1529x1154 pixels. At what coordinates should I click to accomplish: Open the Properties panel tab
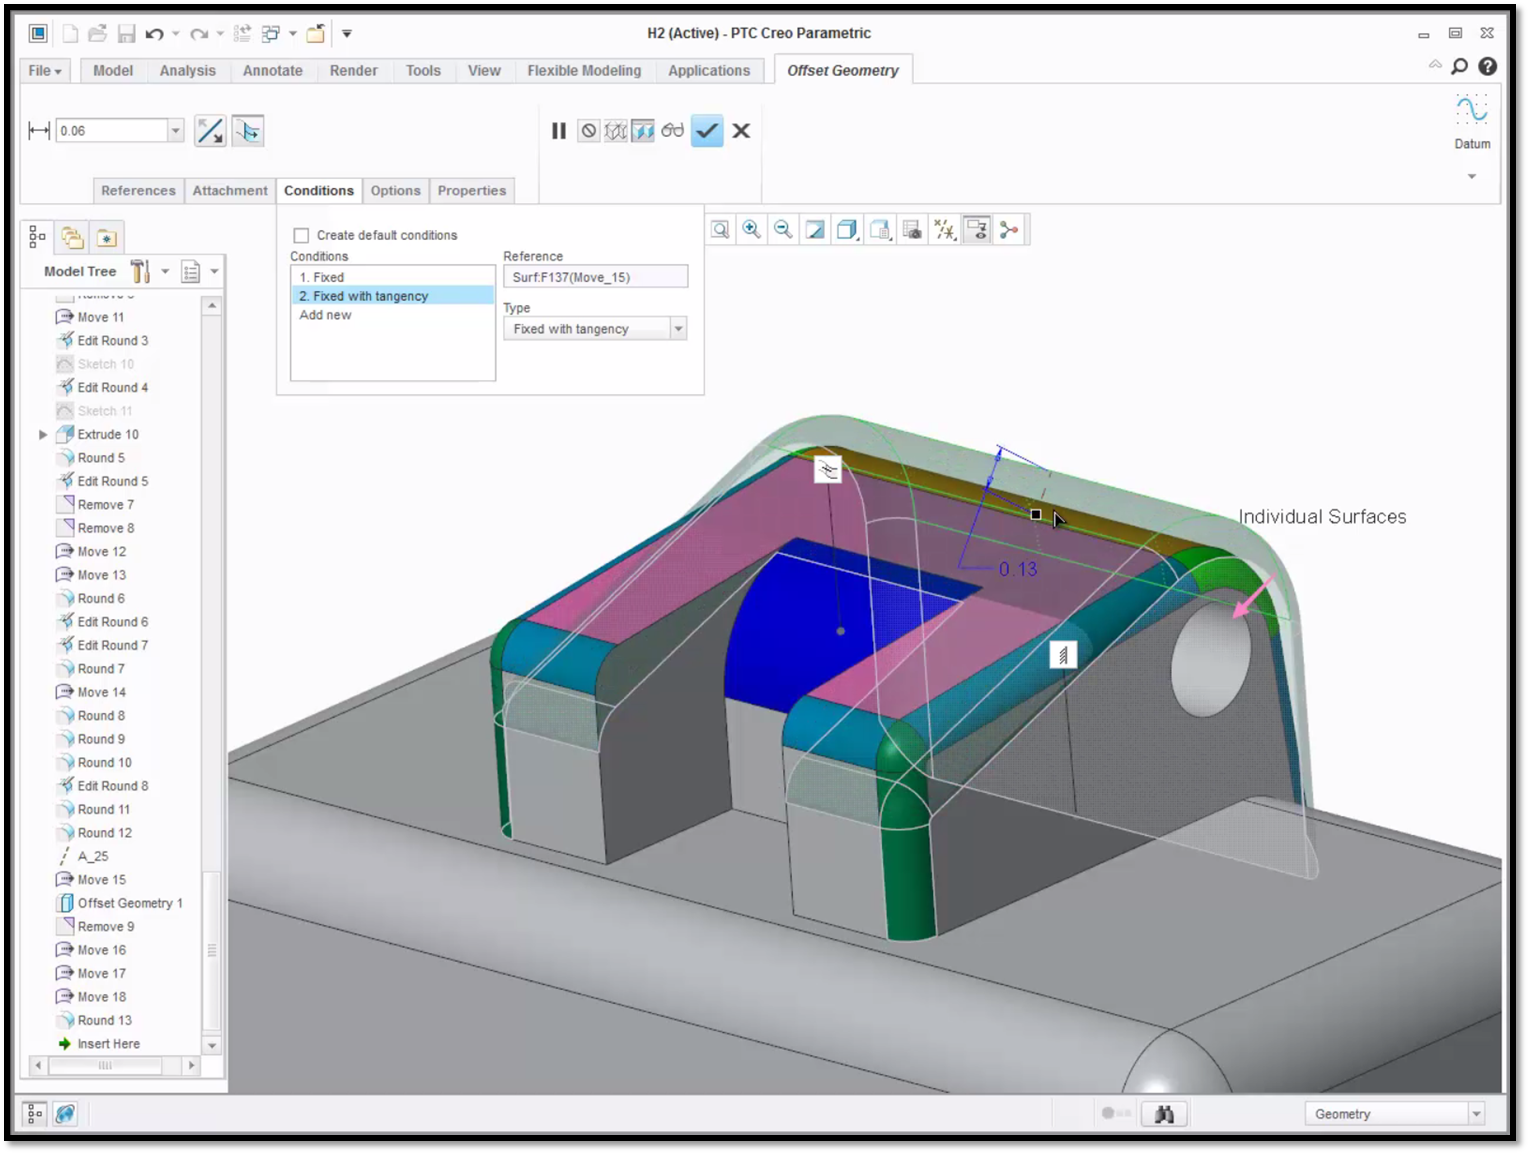472,191
